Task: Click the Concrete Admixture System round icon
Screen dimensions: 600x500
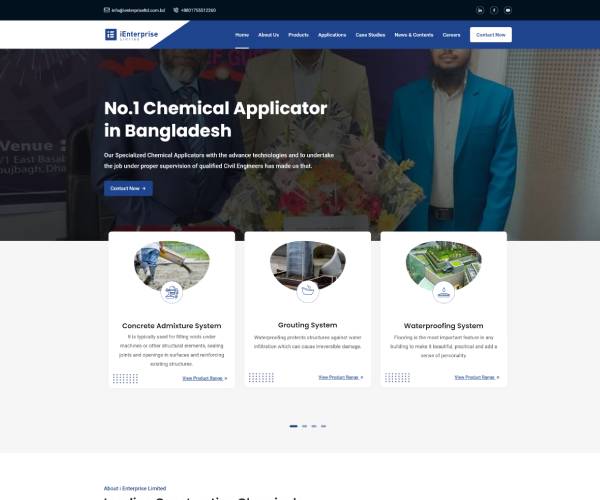Action: [171, 293]
